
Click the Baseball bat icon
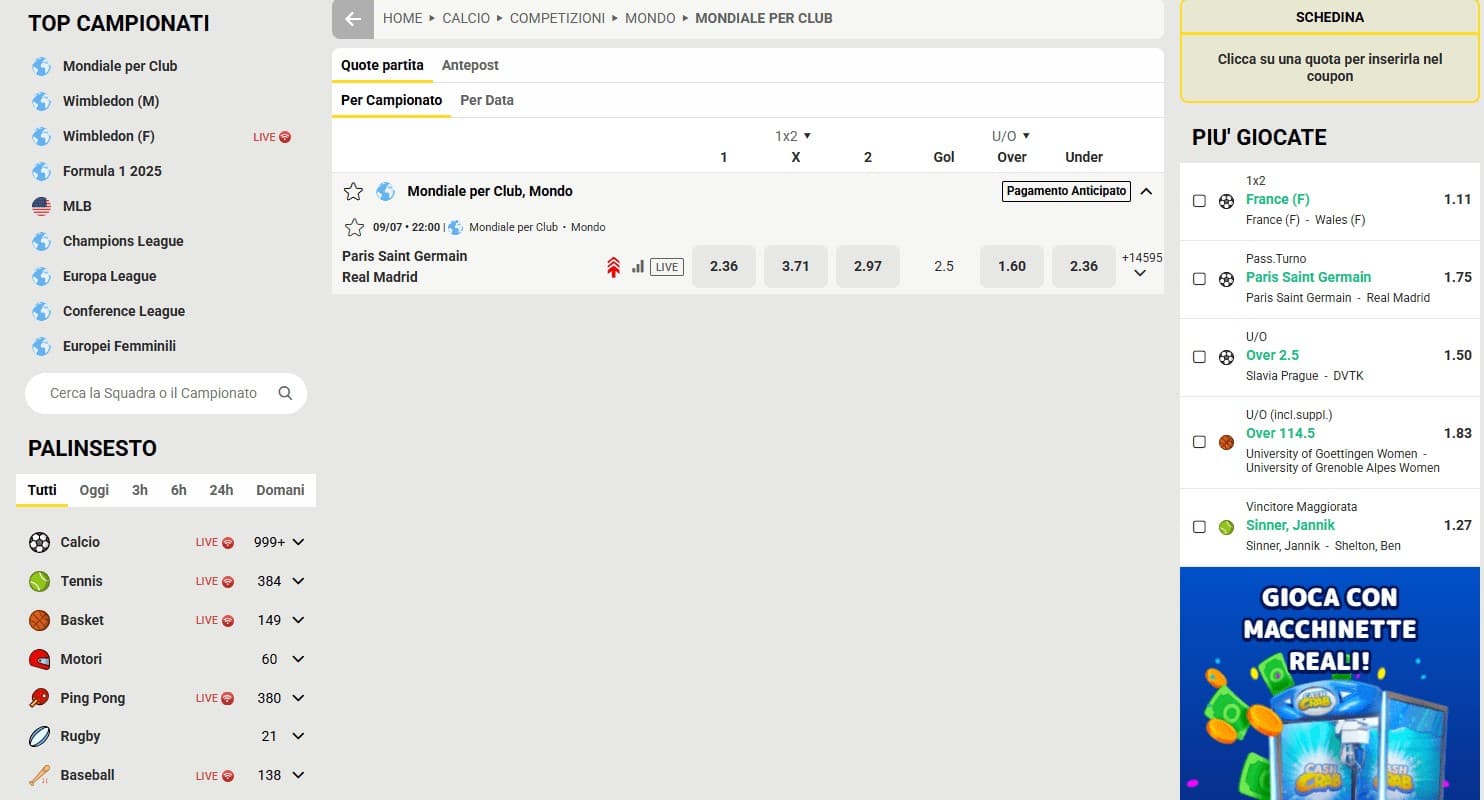pyautogui.click(x=39, y=775)
